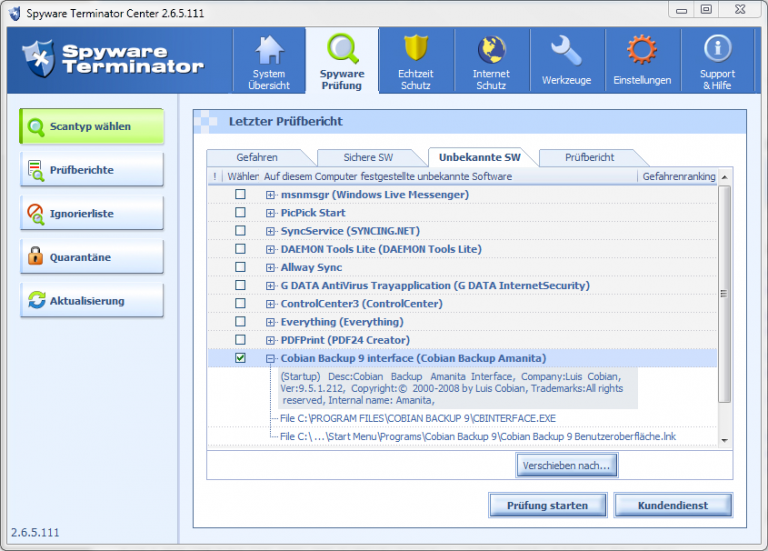Viewport: 768px width, 551px height.
Task: Click the scrollbar down arrow
Action: pyautogui.click(x=724, y=440)
